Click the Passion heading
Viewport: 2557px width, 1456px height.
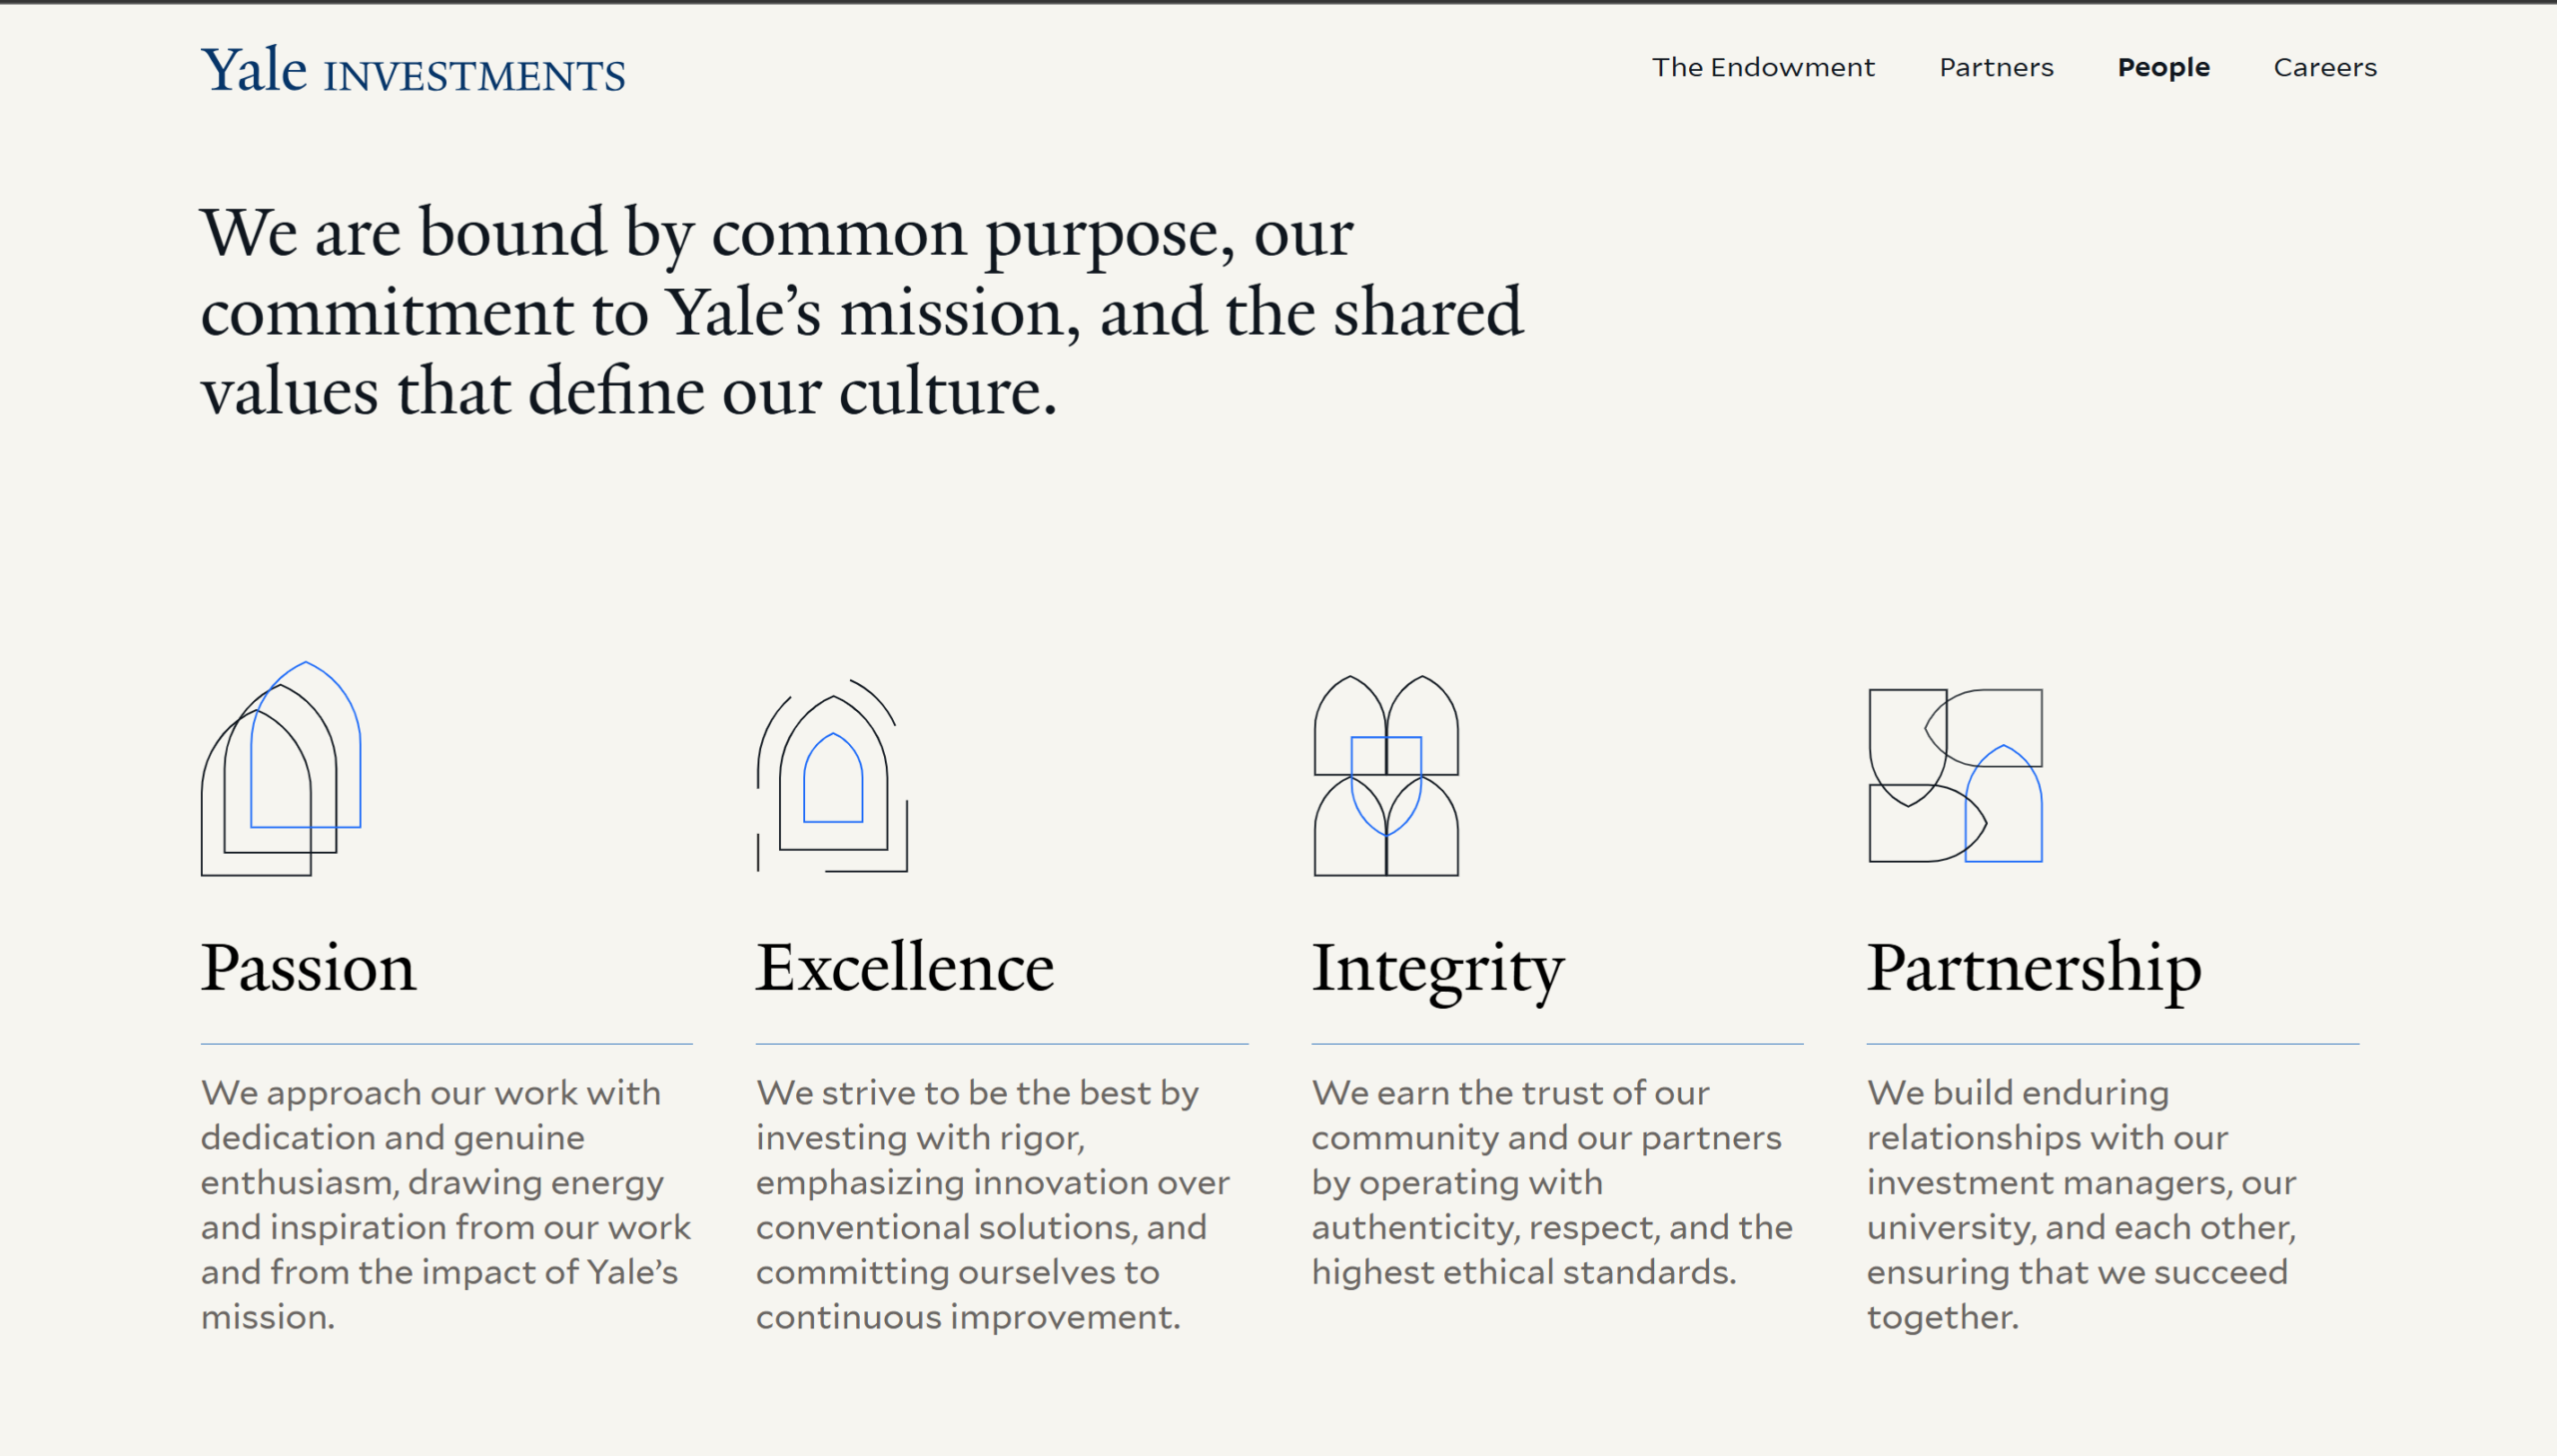pos(308,968)
